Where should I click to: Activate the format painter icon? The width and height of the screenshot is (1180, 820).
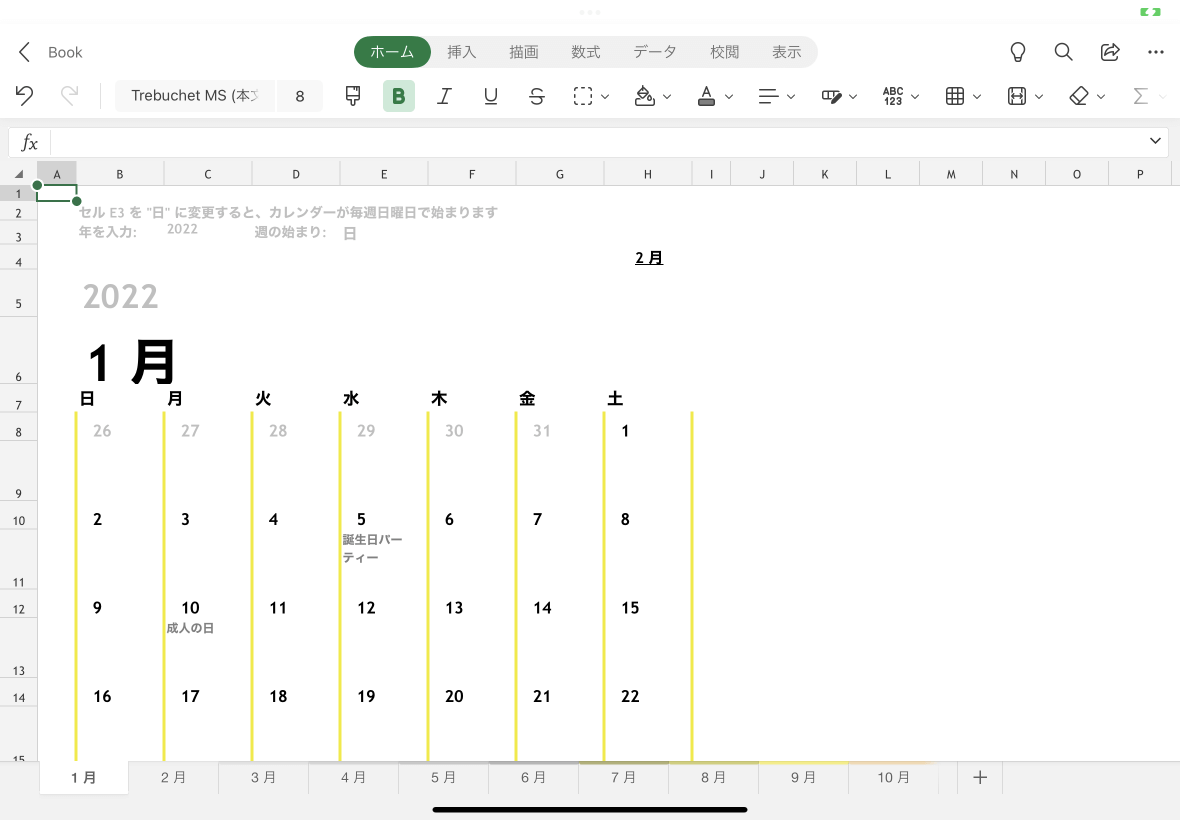tap(352, 96)
